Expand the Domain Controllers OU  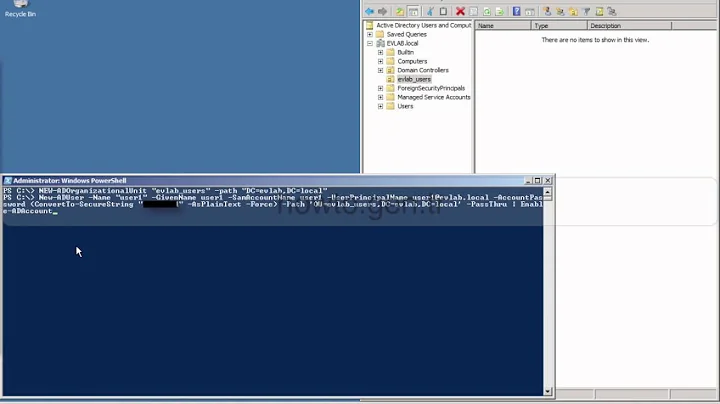380,70
